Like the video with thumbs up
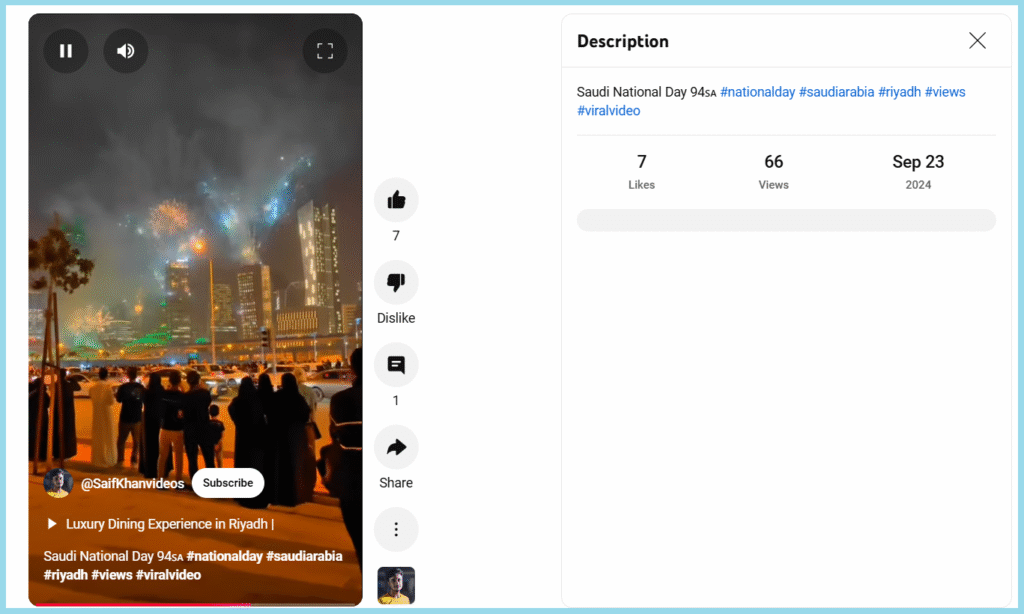 coord(396,200)
